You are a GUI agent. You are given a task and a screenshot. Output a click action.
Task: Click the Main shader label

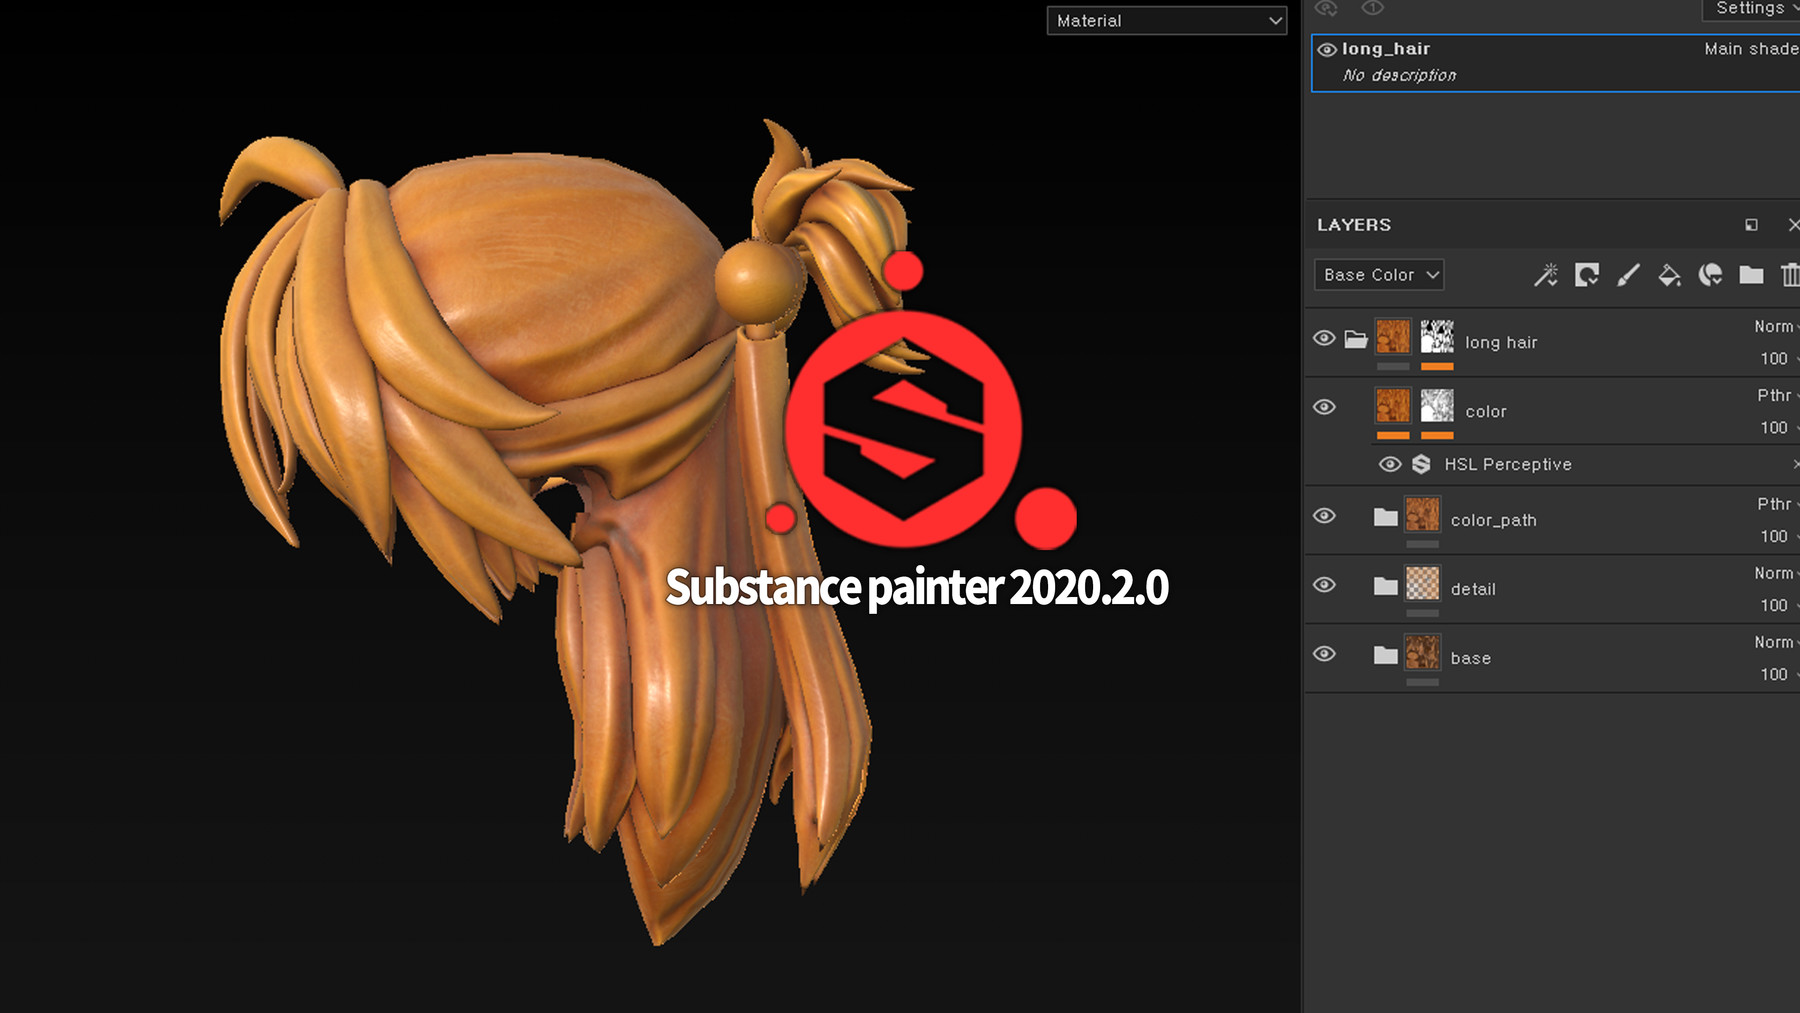(1752, 49)
